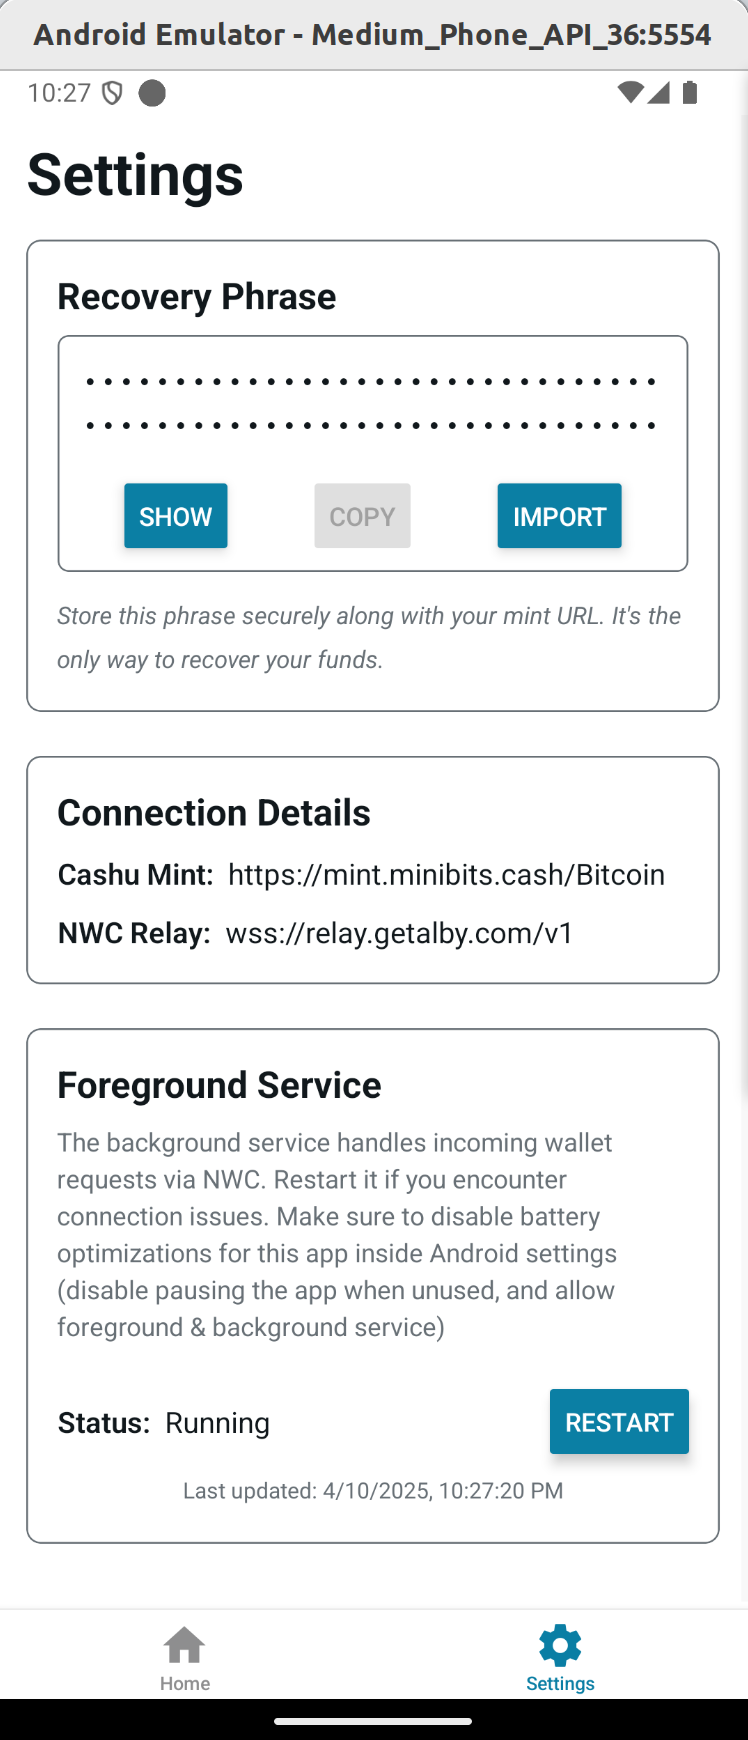Click the round dot notification icon
This screenshot has width=748, height=1740.
(152, 93)
